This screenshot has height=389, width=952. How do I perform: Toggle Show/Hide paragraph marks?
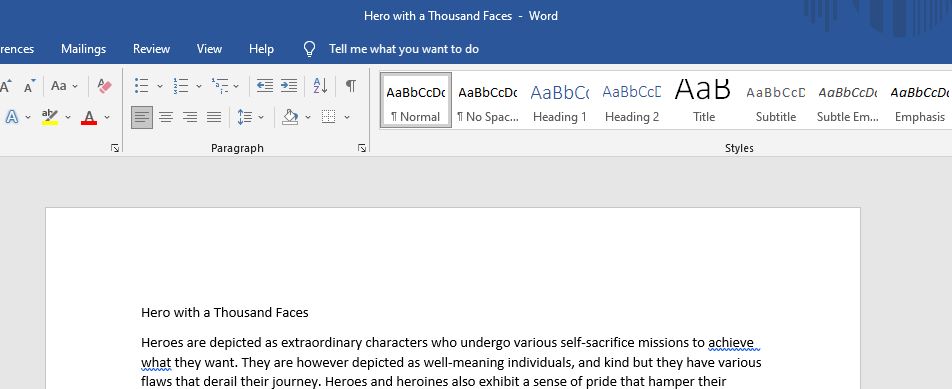[351, 86]
